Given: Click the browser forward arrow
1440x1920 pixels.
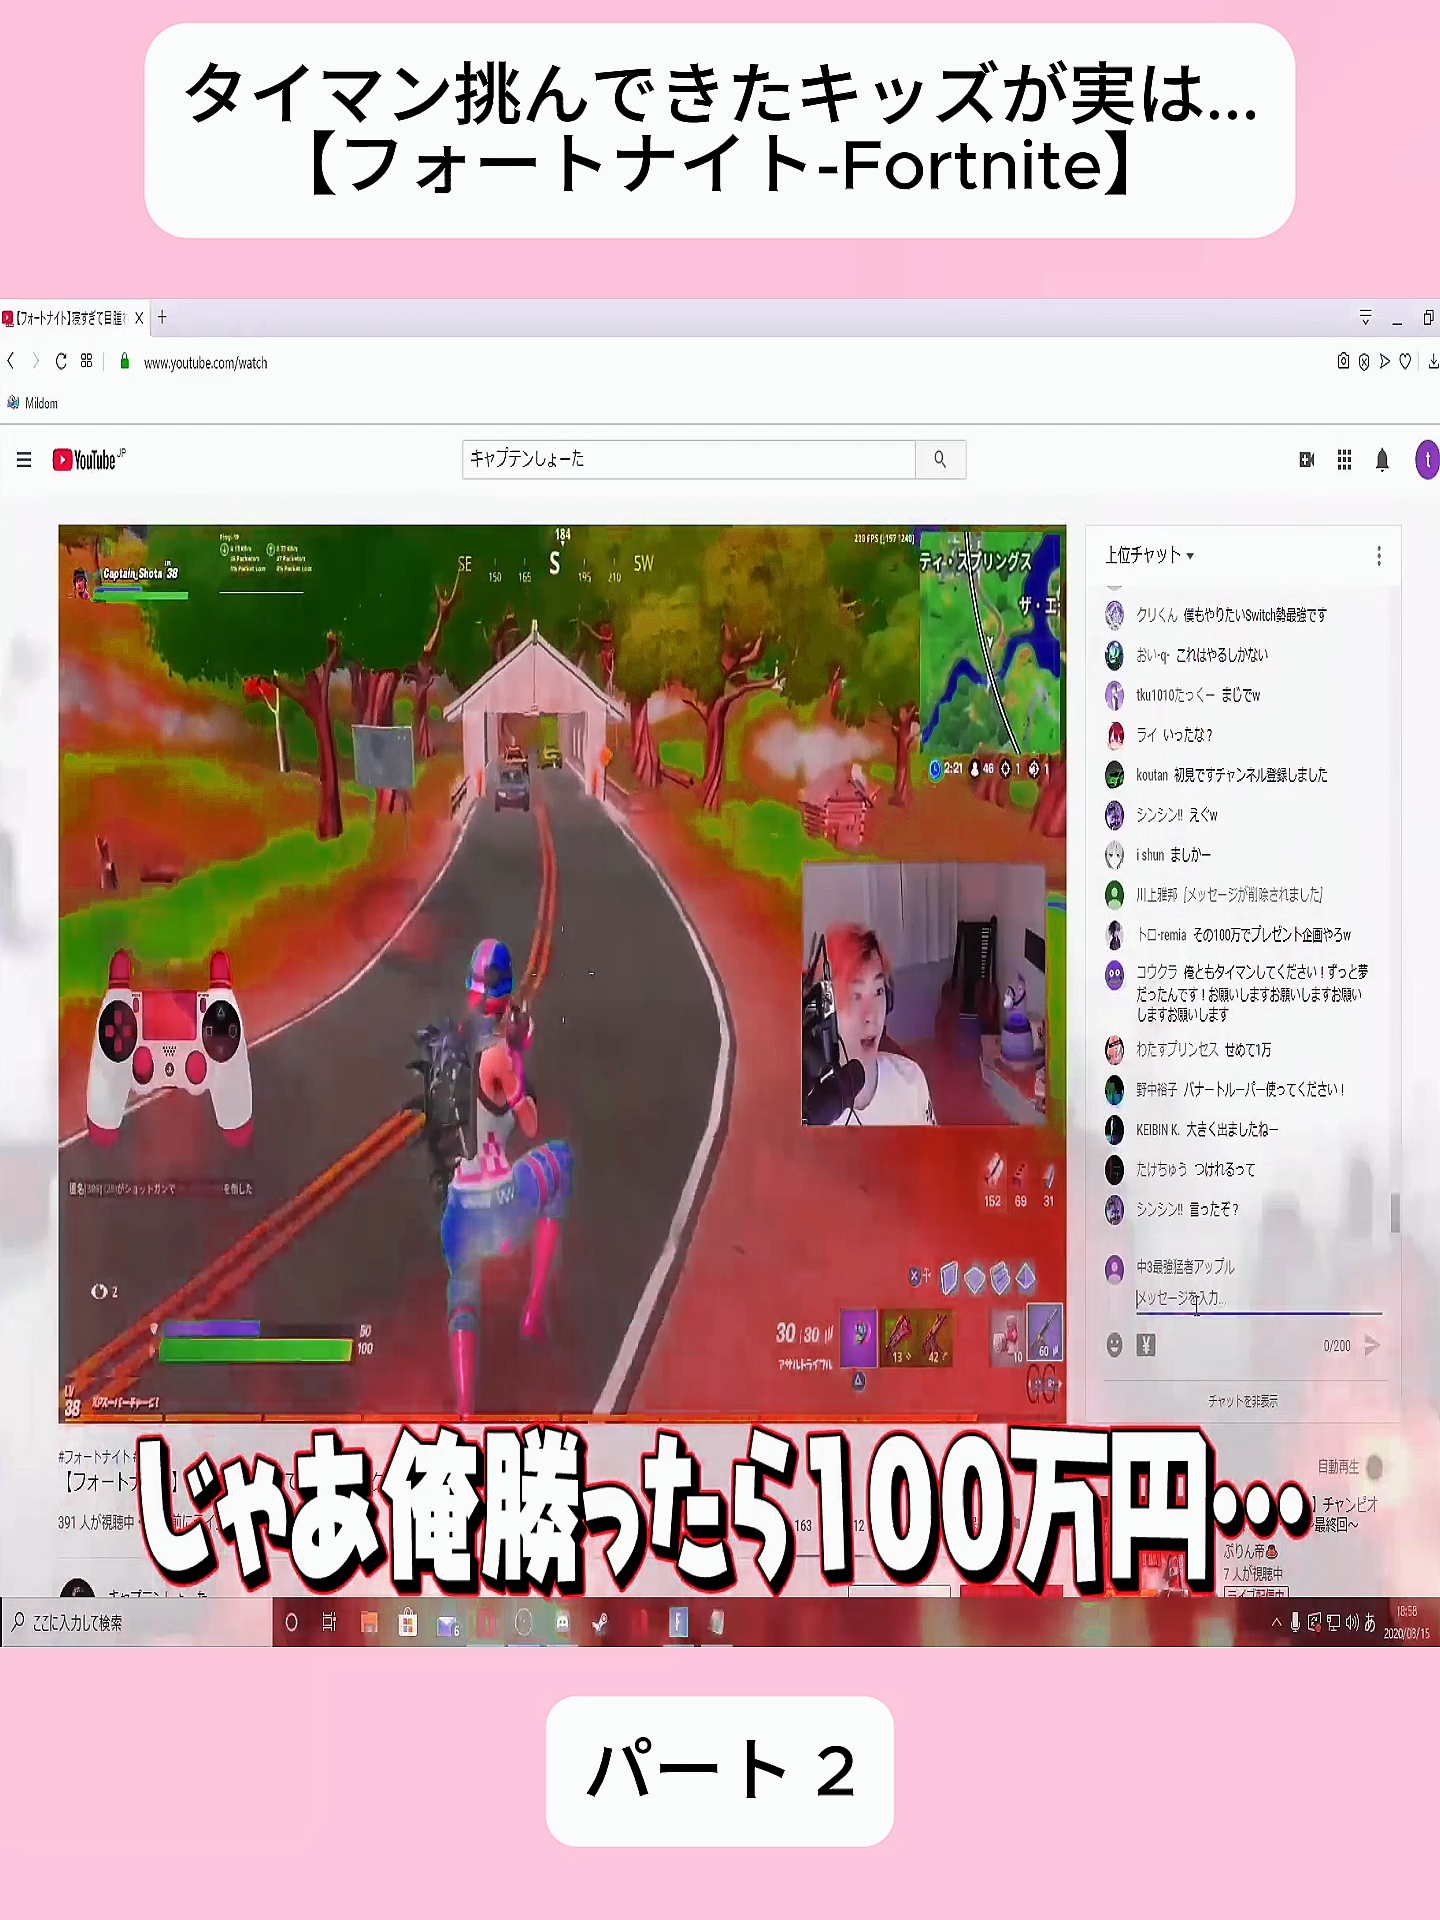Looking at the screenshot, I should point(36,361).
